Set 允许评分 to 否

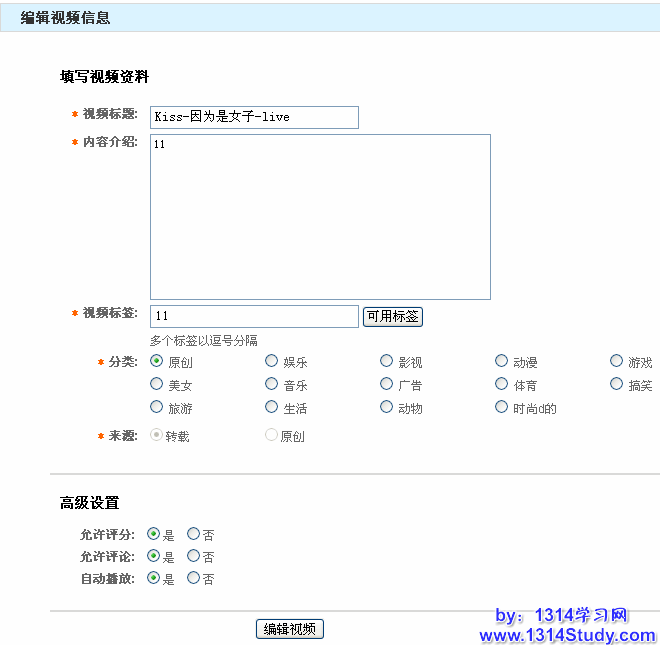(194, 534)
